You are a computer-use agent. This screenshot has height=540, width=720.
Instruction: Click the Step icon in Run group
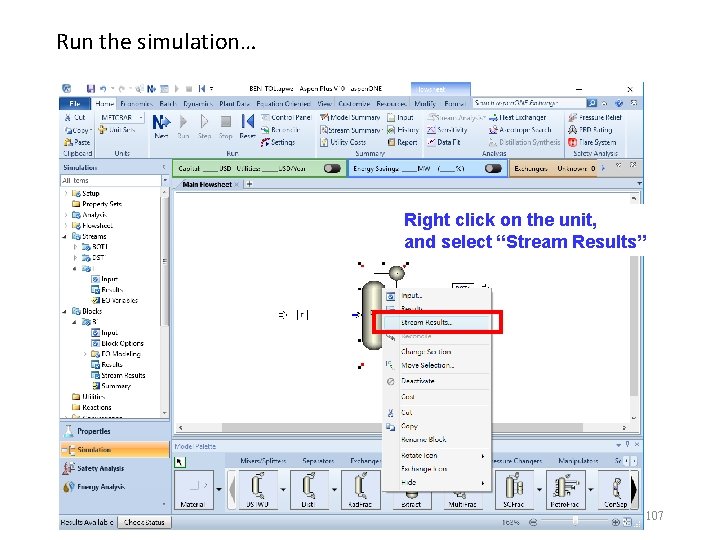tap(204, 122)
